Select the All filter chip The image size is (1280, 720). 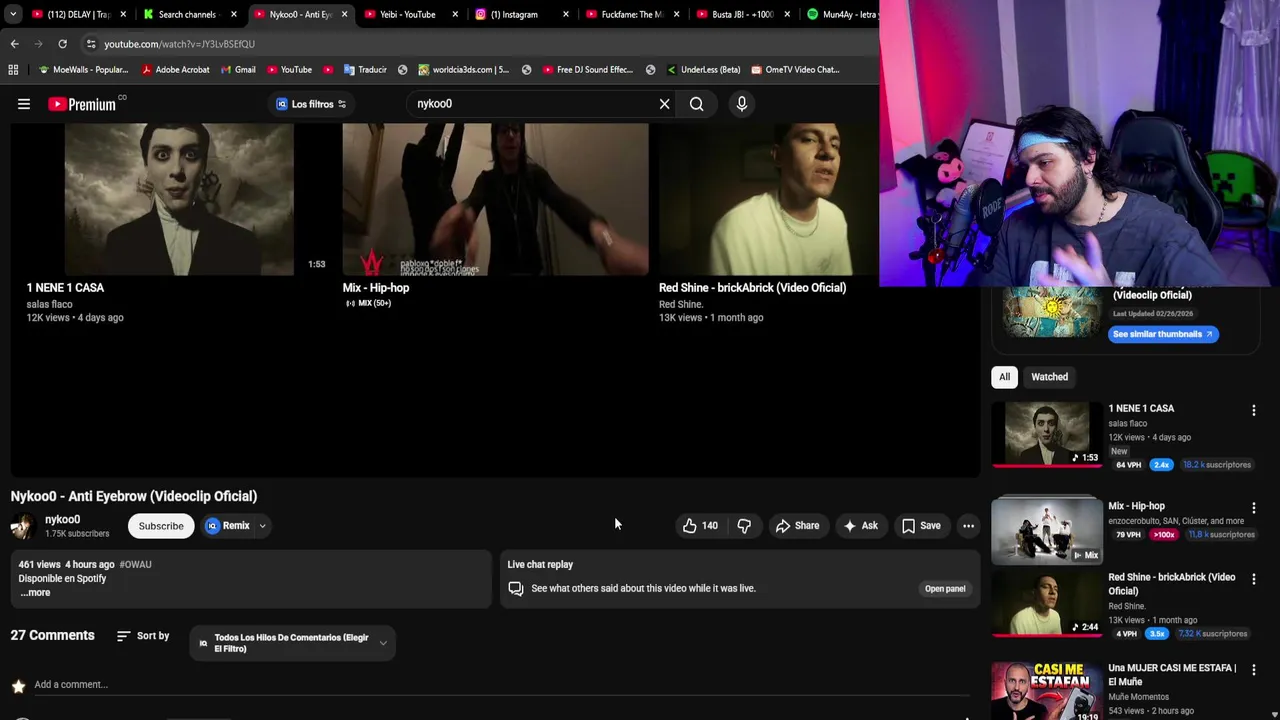point(1004,377)
